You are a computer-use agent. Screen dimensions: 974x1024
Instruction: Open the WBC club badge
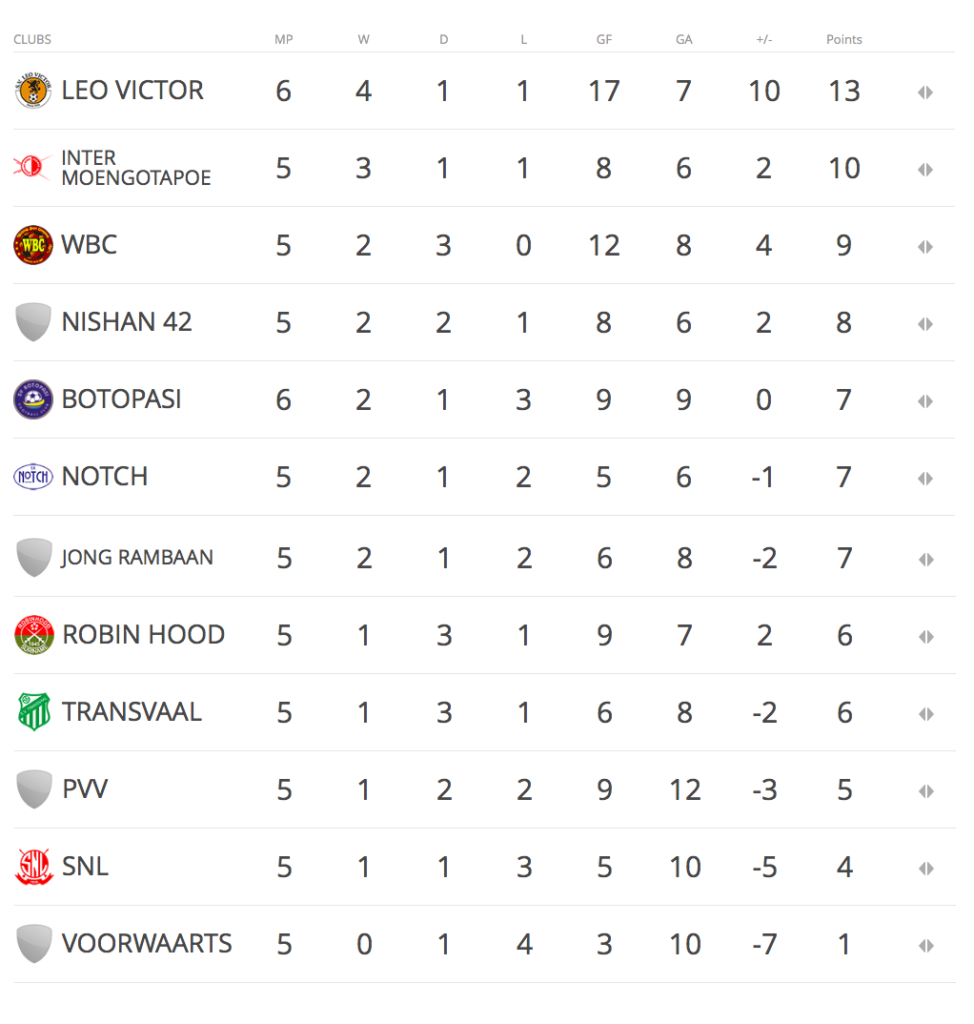(x=33, y=245)
